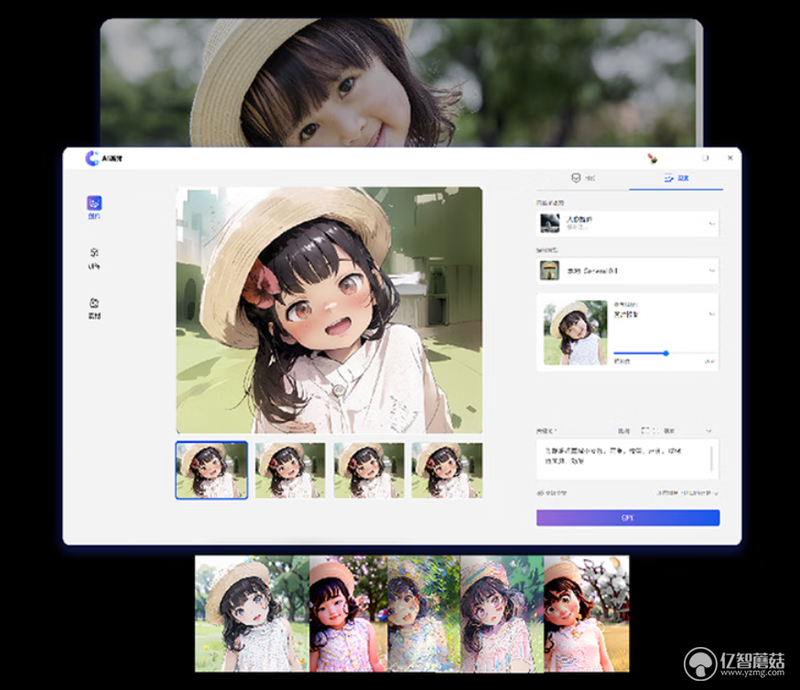Maximize the AI painting window
The height and width of the screenshot is (690, 800).
pyautogui.click(x=706, y=158)
